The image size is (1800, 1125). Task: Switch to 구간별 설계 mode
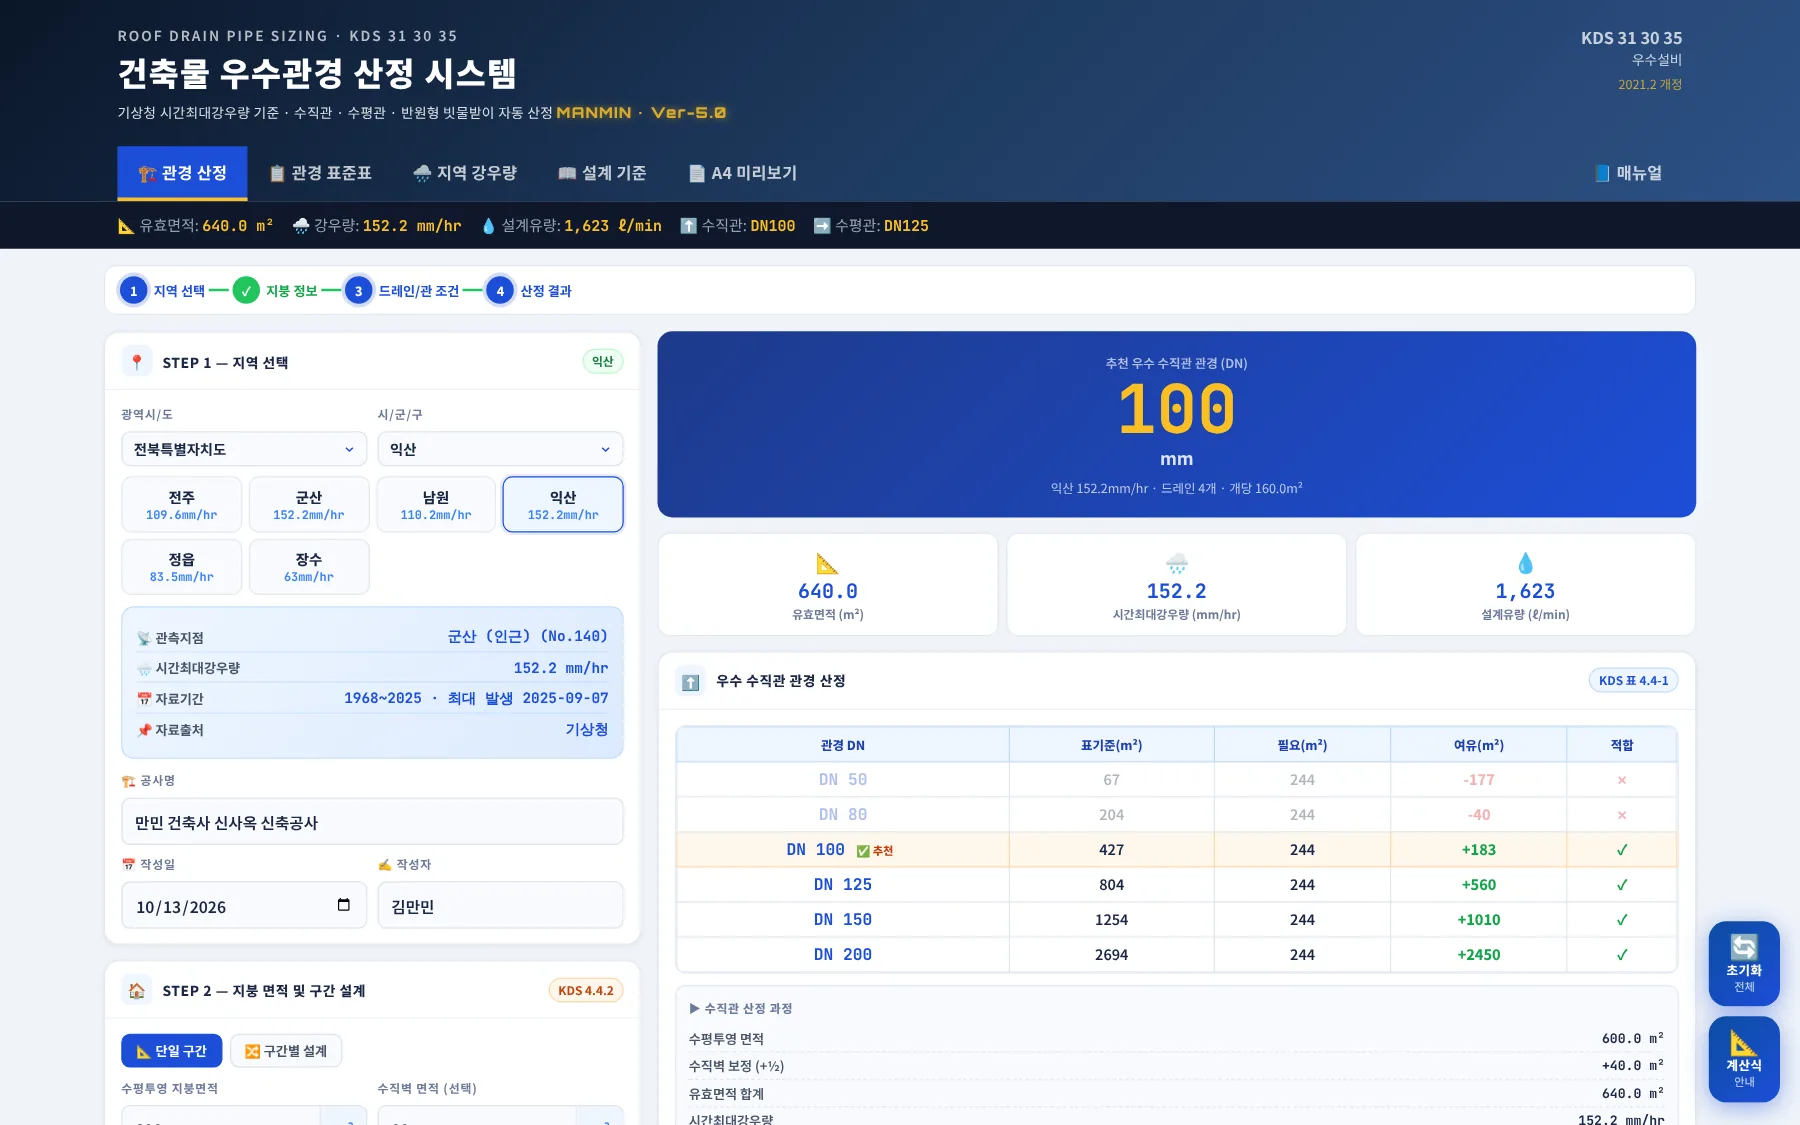(286, 1051)
